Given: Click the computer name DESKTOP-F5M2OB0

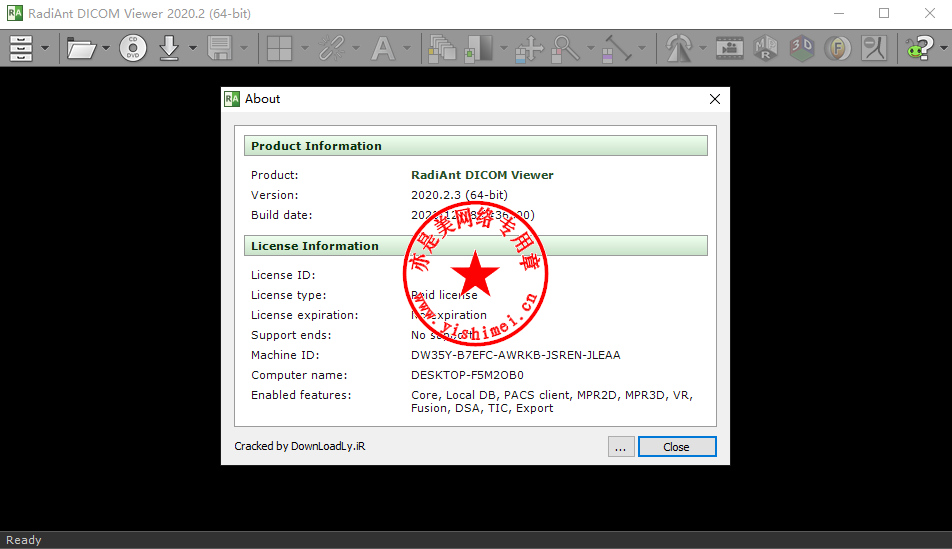Looking at the screenshot, I should 467,375.
